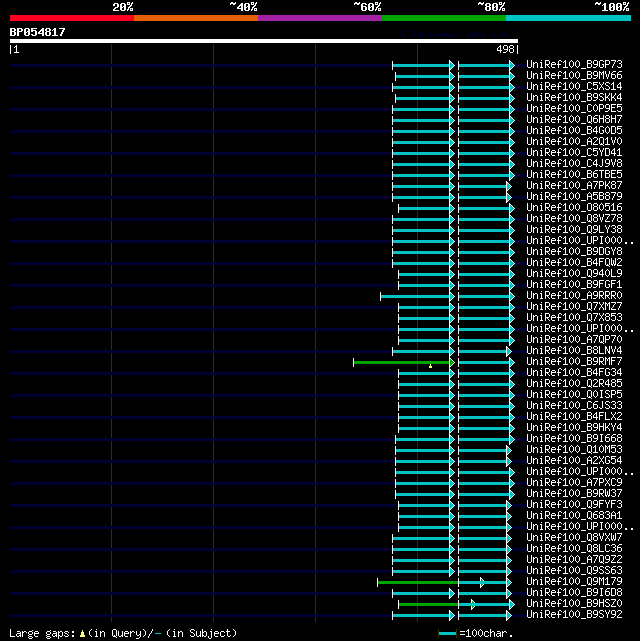
Task: Select the query name BP054817
Action: (37, 32)
